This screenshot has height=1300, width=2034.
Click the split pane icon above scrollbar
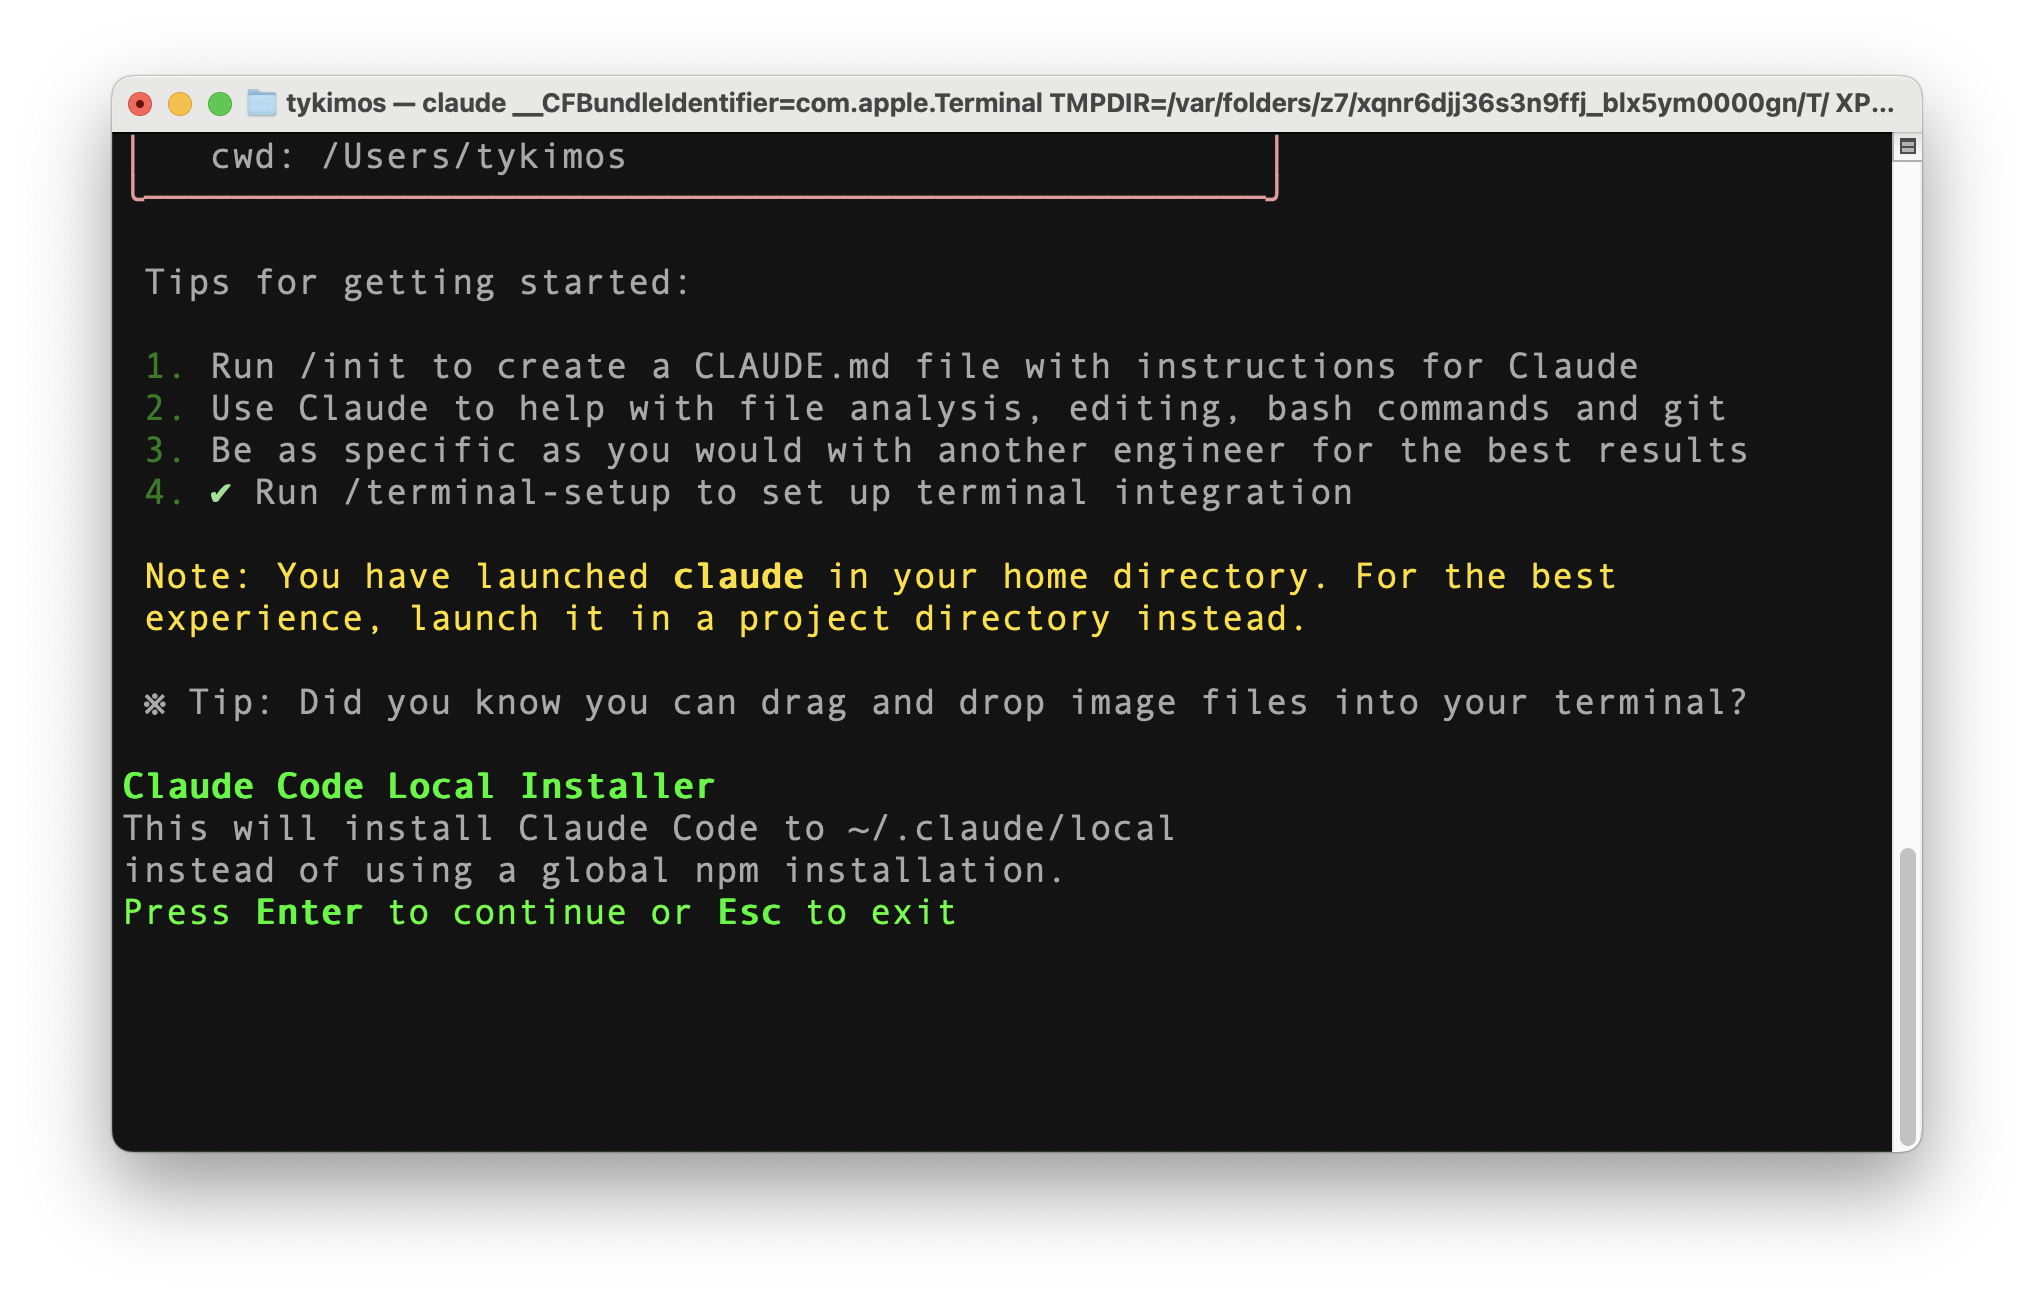[1907, 147]
